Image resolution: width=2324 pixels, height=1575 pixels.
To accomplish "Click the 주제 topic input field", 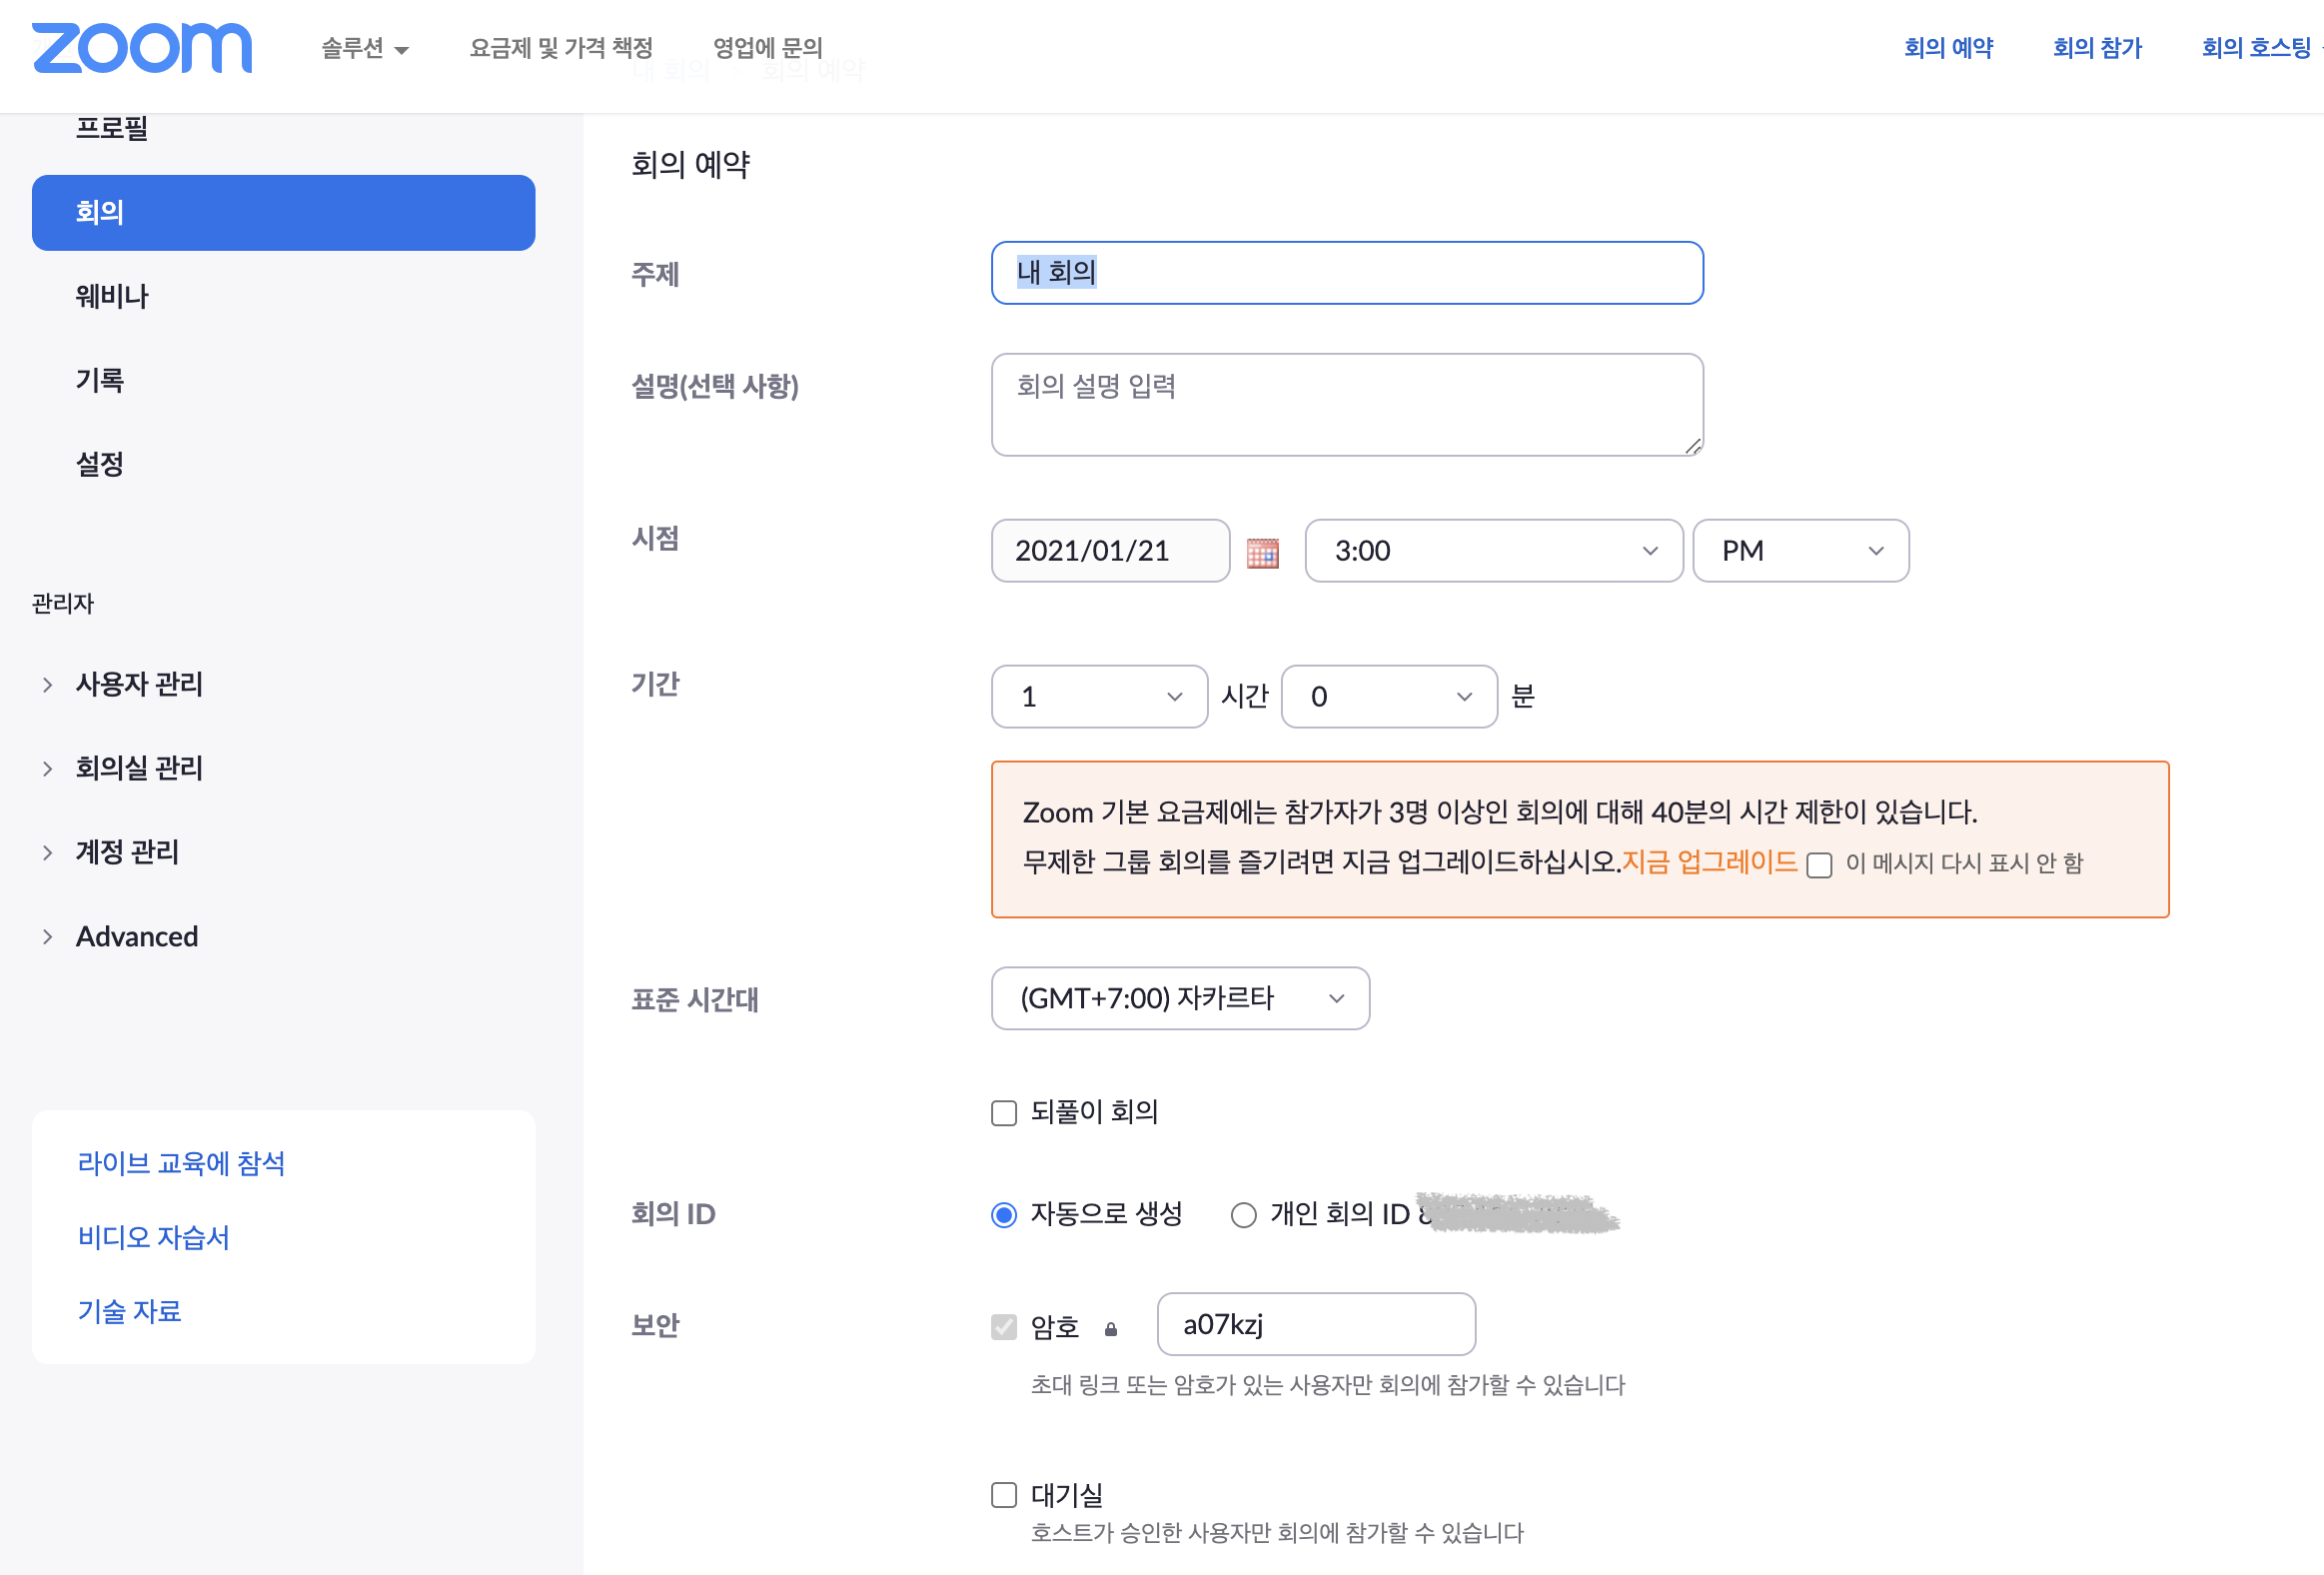I will 1347,273.
